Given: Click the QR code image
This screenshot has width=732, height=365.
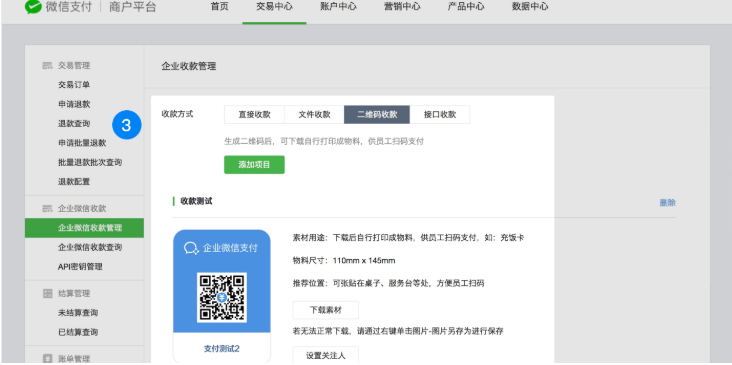Looking at the screenshot, I should point(222,297).
